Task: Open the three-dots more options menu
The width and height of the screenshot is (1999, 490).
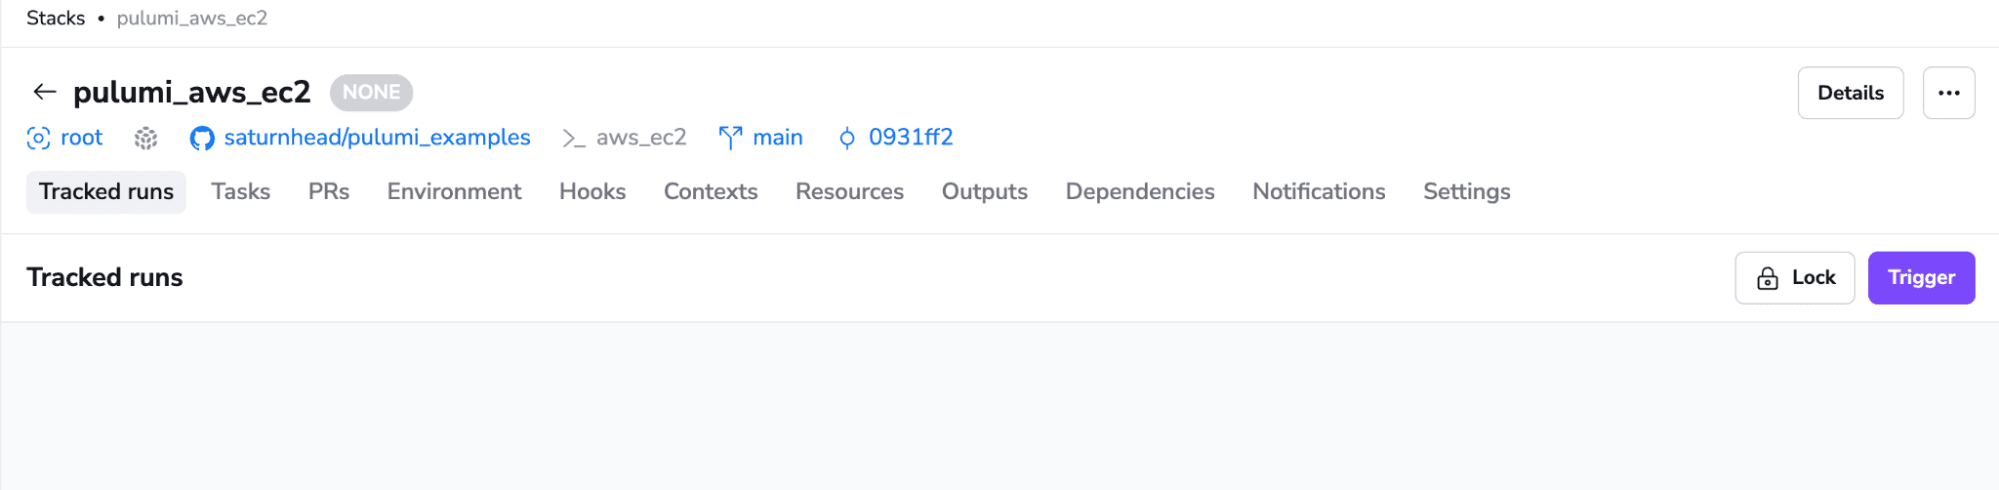Action: click(x=1948, y=93)
